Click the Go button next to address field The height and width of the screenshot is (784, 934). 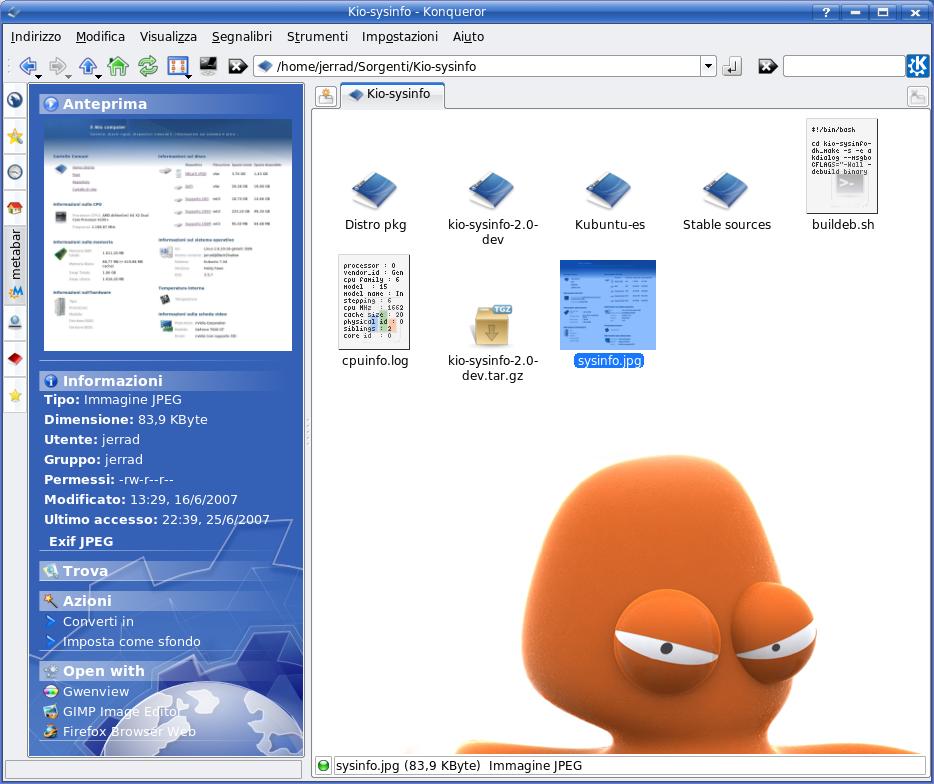(732, 66)
